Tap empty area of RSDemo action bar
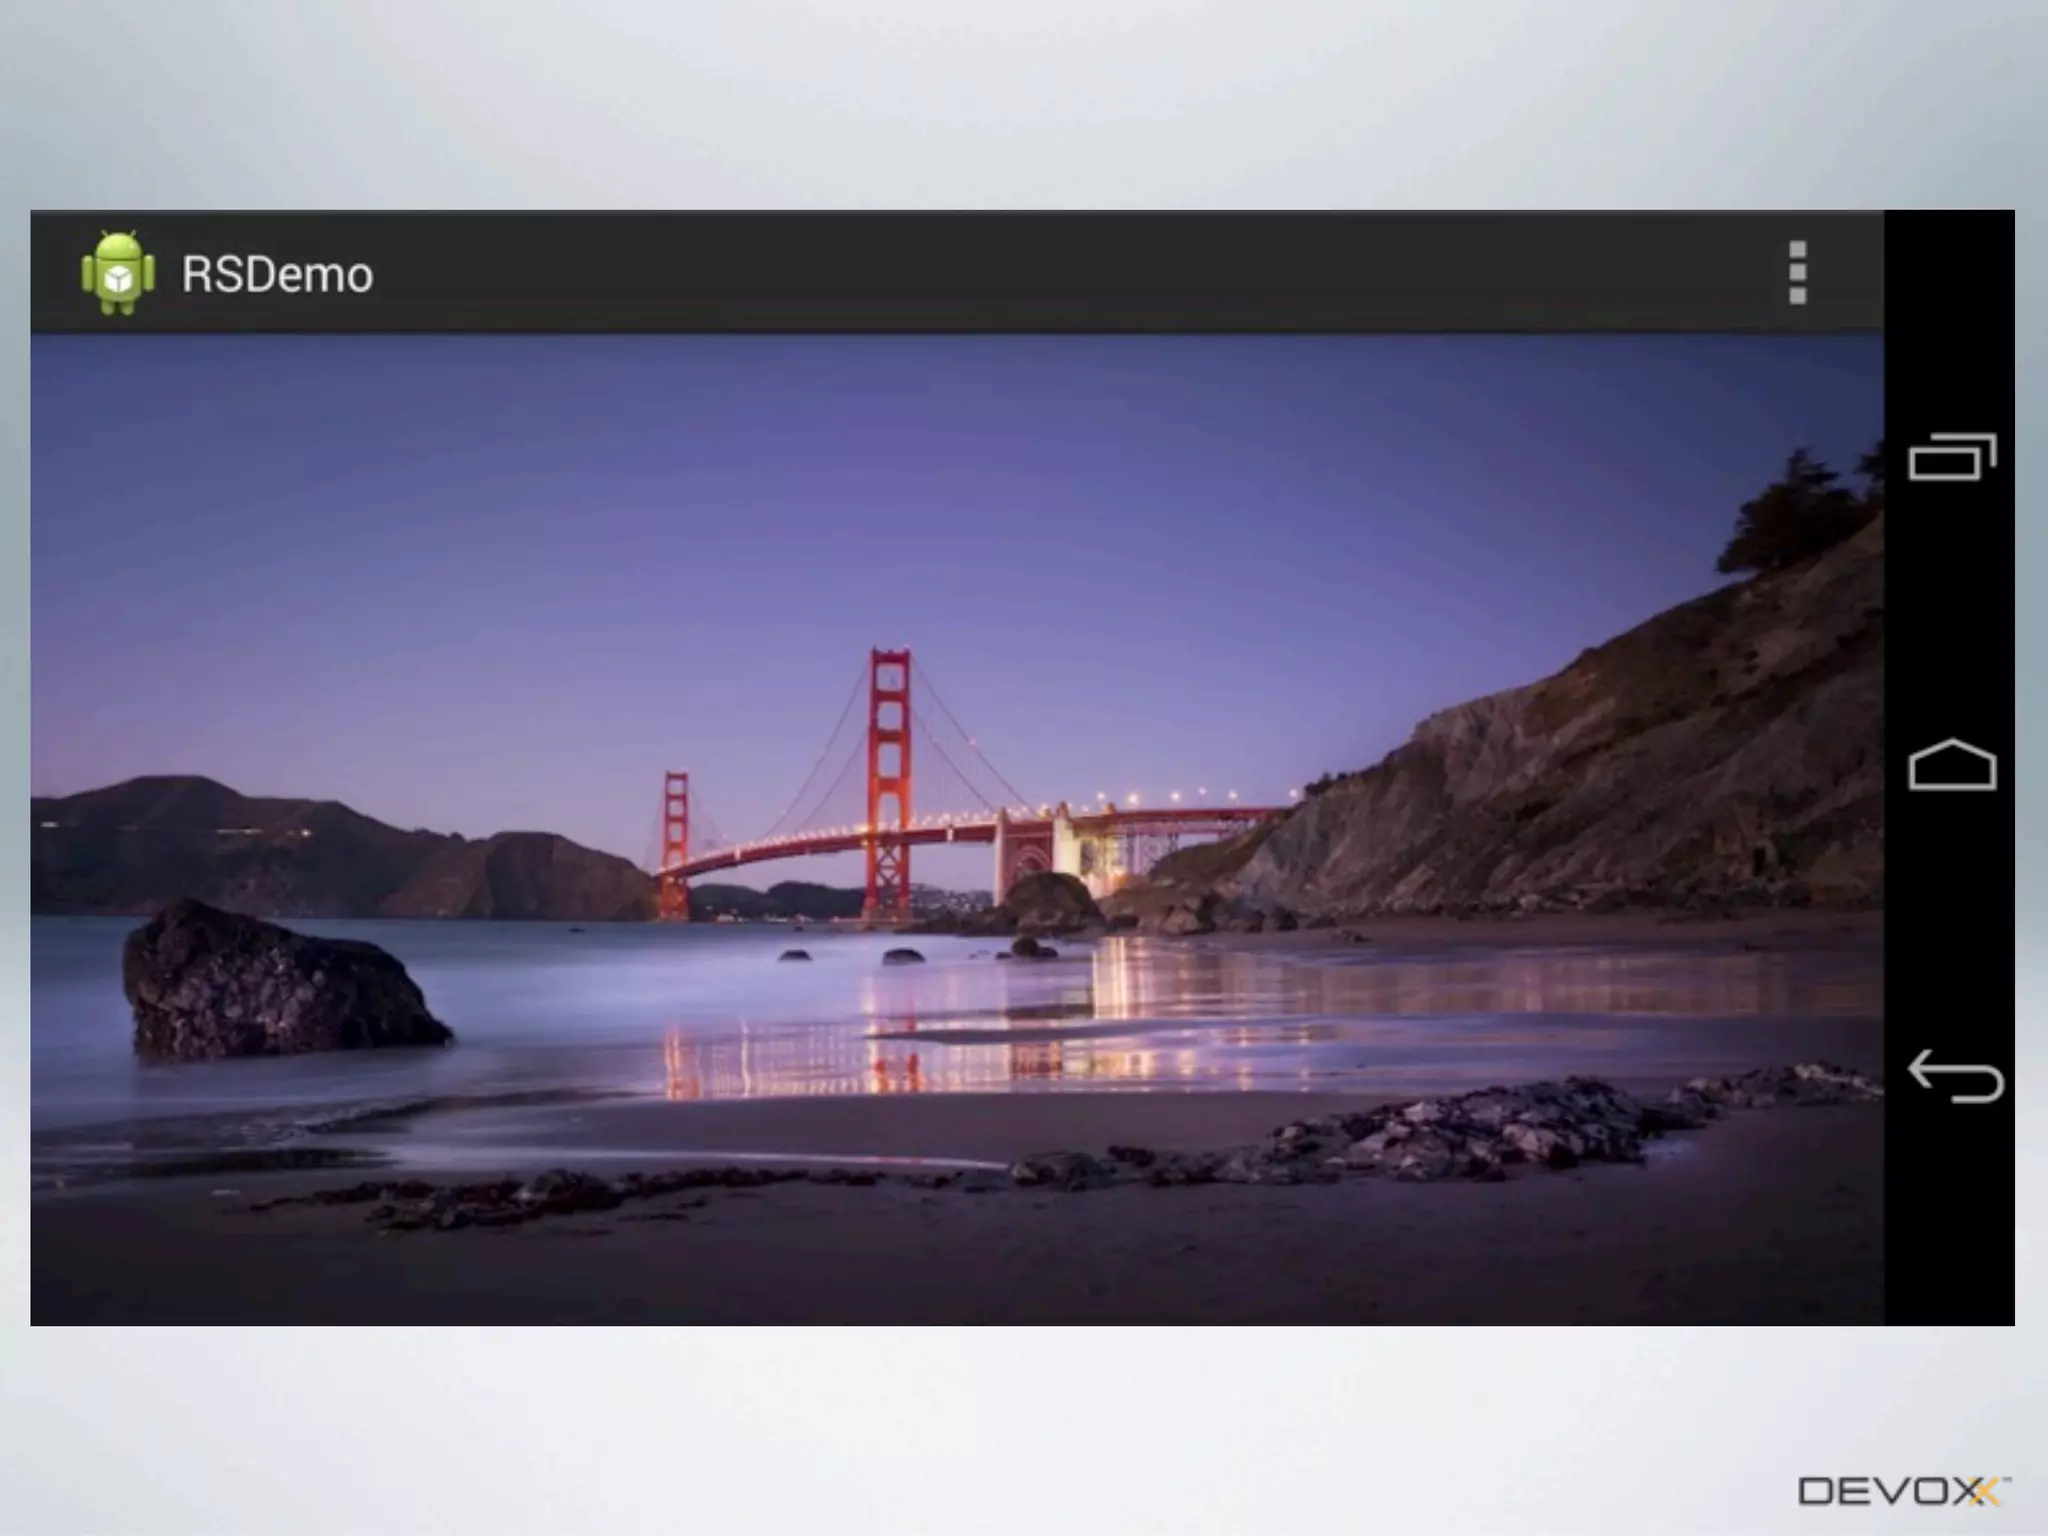Image resolution: width=2048 pixels, height=1536 pixels. pos(1000,272)
